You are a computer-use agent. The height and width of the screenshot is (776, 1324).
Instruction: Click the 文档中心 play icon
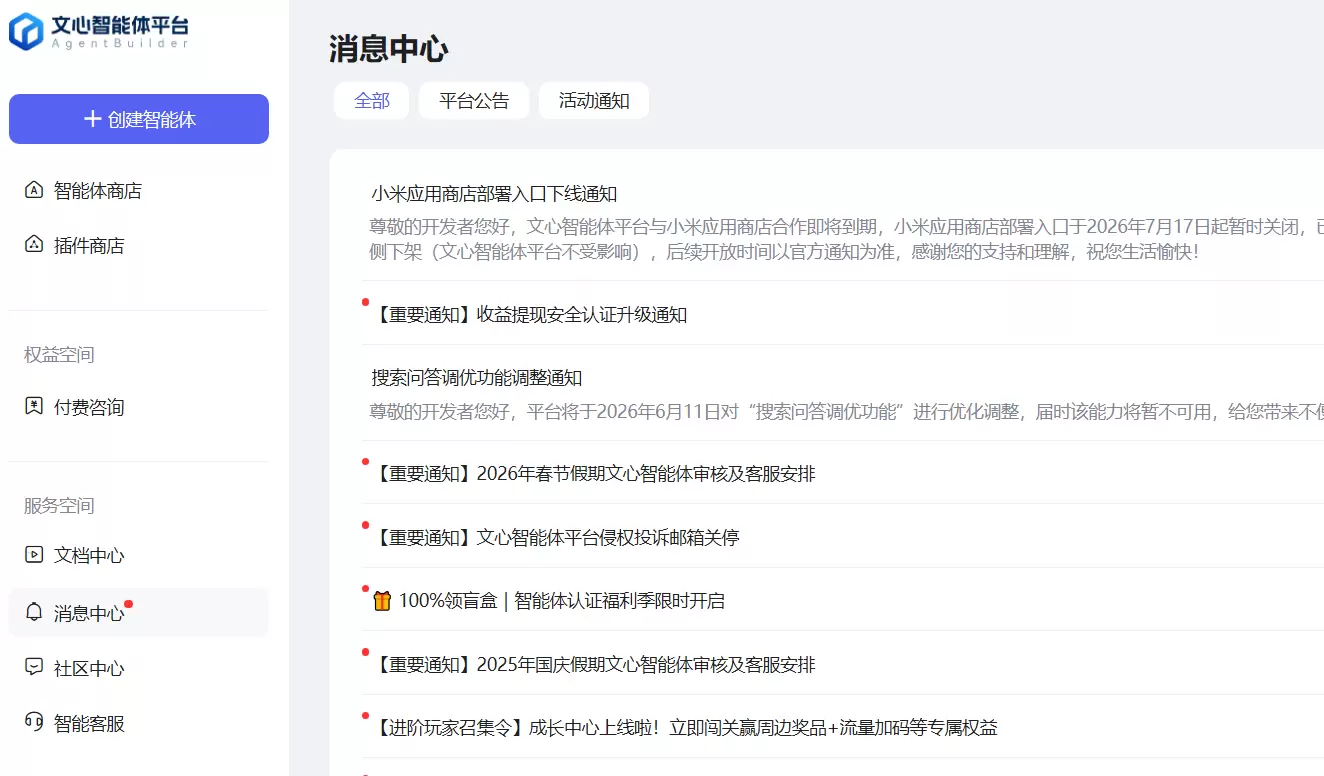(x=34, y=554)
